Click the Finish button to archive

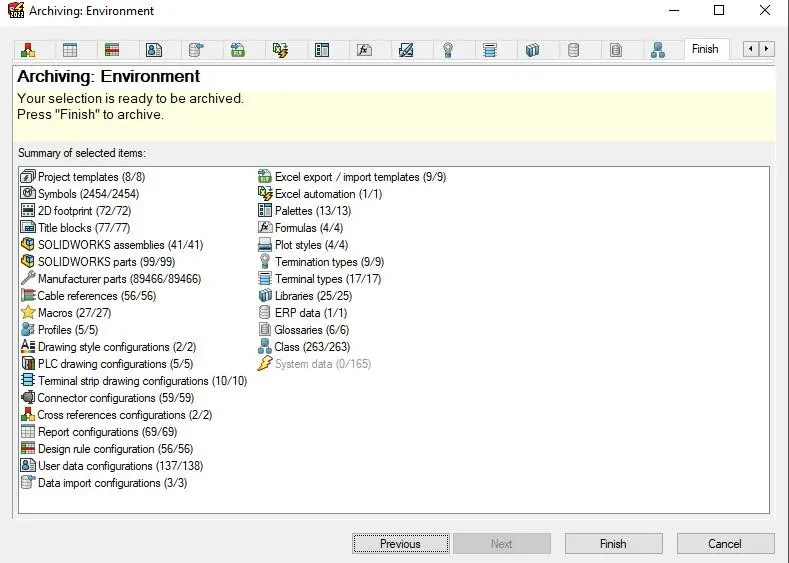[613, 544]
